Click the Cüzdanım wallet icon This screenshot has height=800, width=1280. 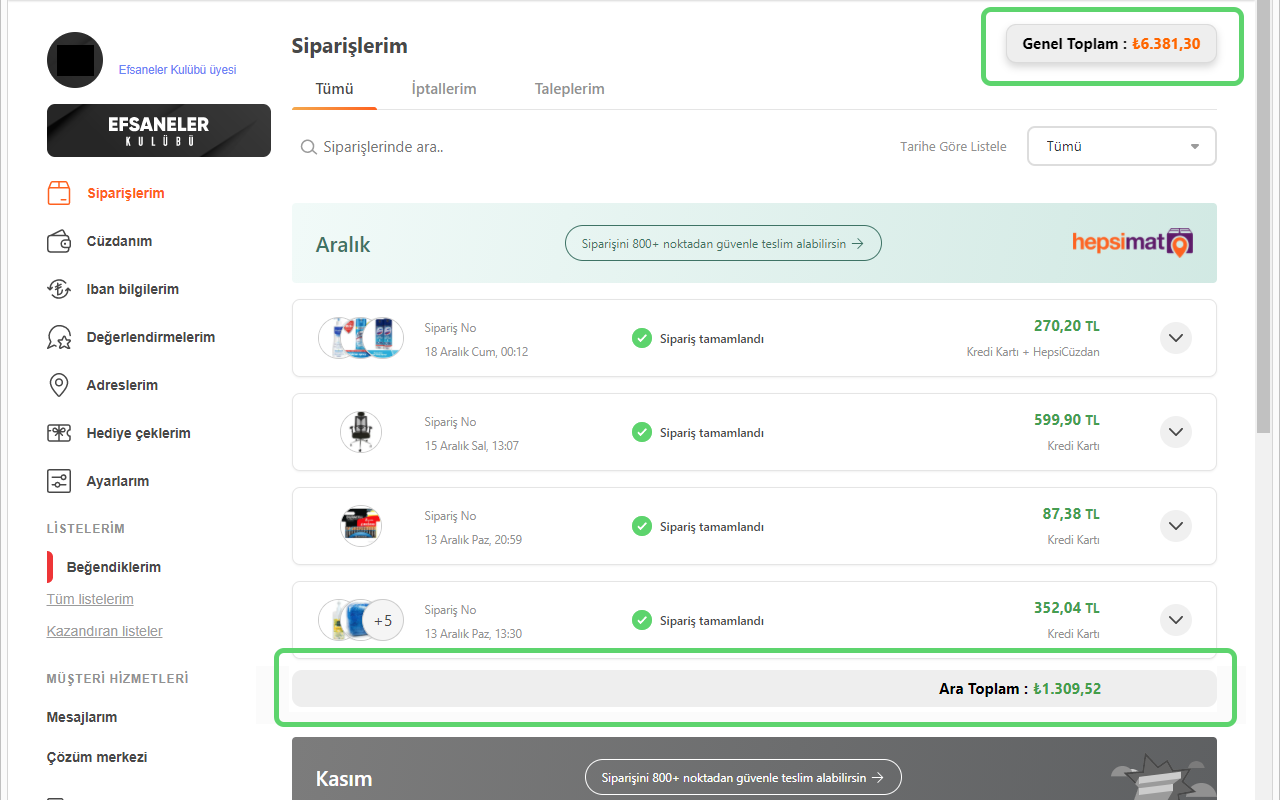pos(59,240)
